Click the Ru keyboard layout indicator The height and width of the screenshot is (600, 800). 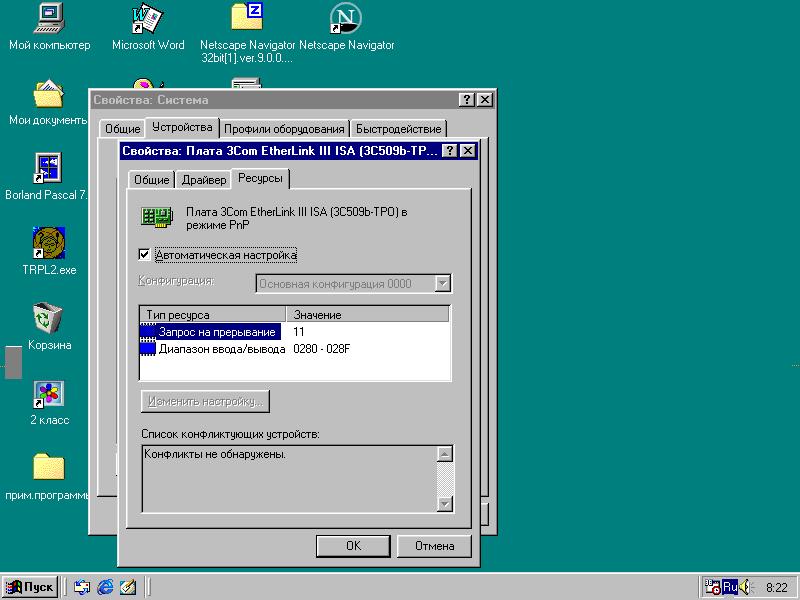[x=730, y=587]
